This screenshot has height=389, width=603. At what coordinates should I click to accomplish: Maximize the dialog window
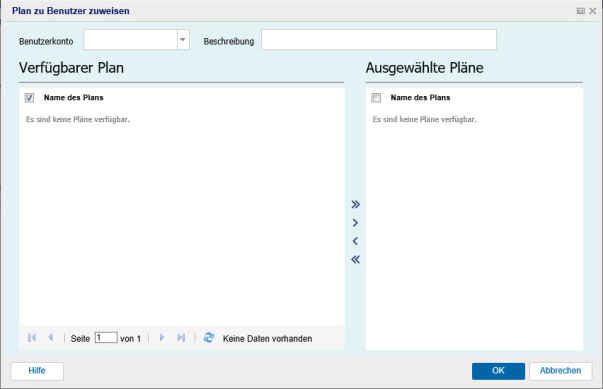coord(581,11)
